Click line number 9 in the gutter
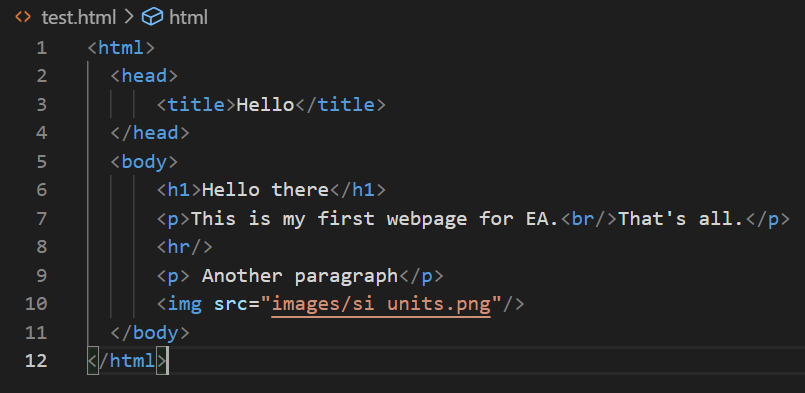805x393 pixels. click(42, 276)
